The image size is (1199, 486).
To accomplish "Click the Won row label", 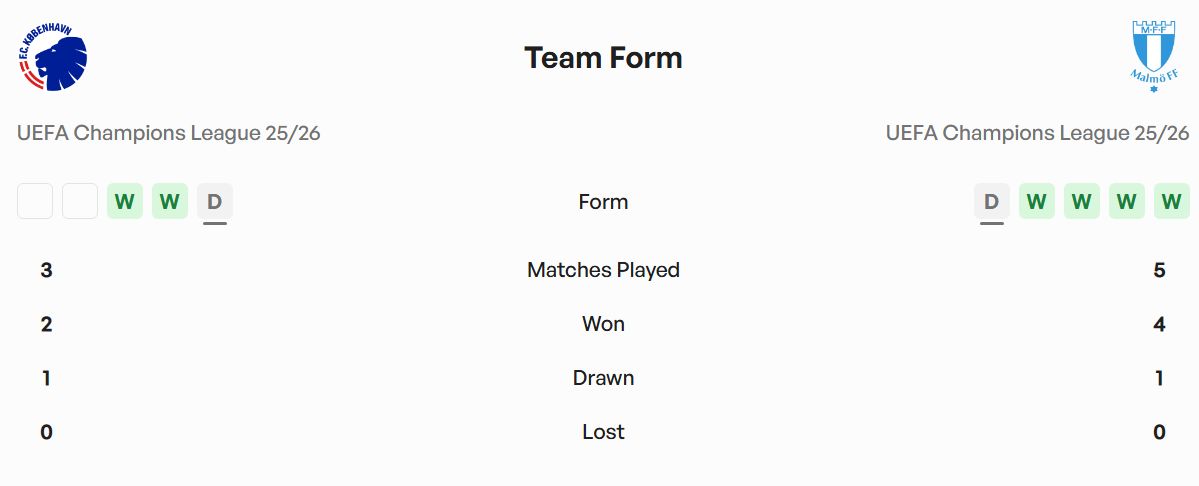I will (603, 324).
